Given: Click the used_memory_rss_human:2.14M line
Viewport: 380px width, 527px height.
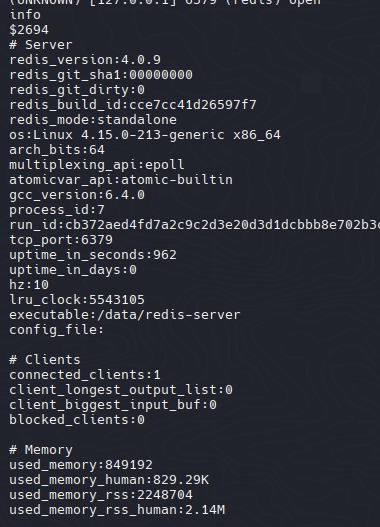Looking at the screenshot, I should [x=117, y=510].
